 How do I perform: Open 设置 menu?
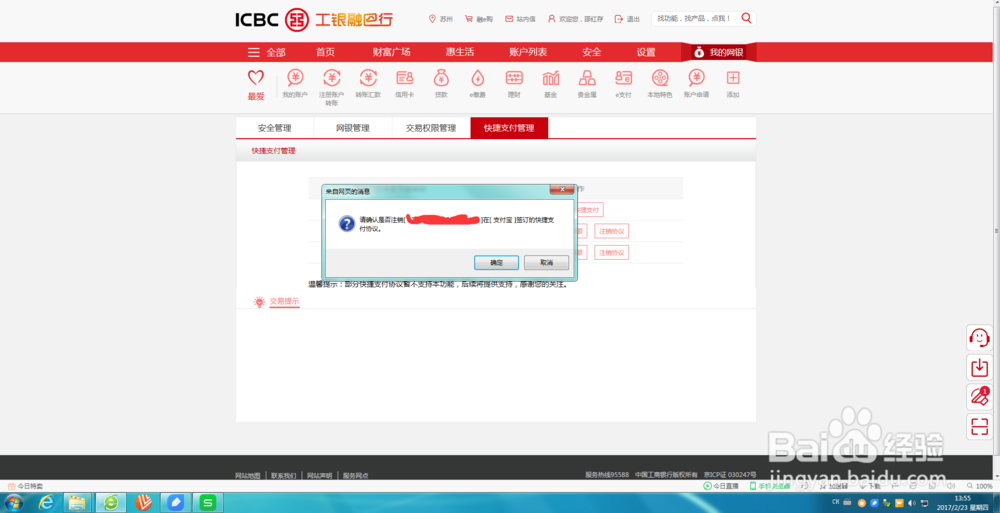click(646, 52)
